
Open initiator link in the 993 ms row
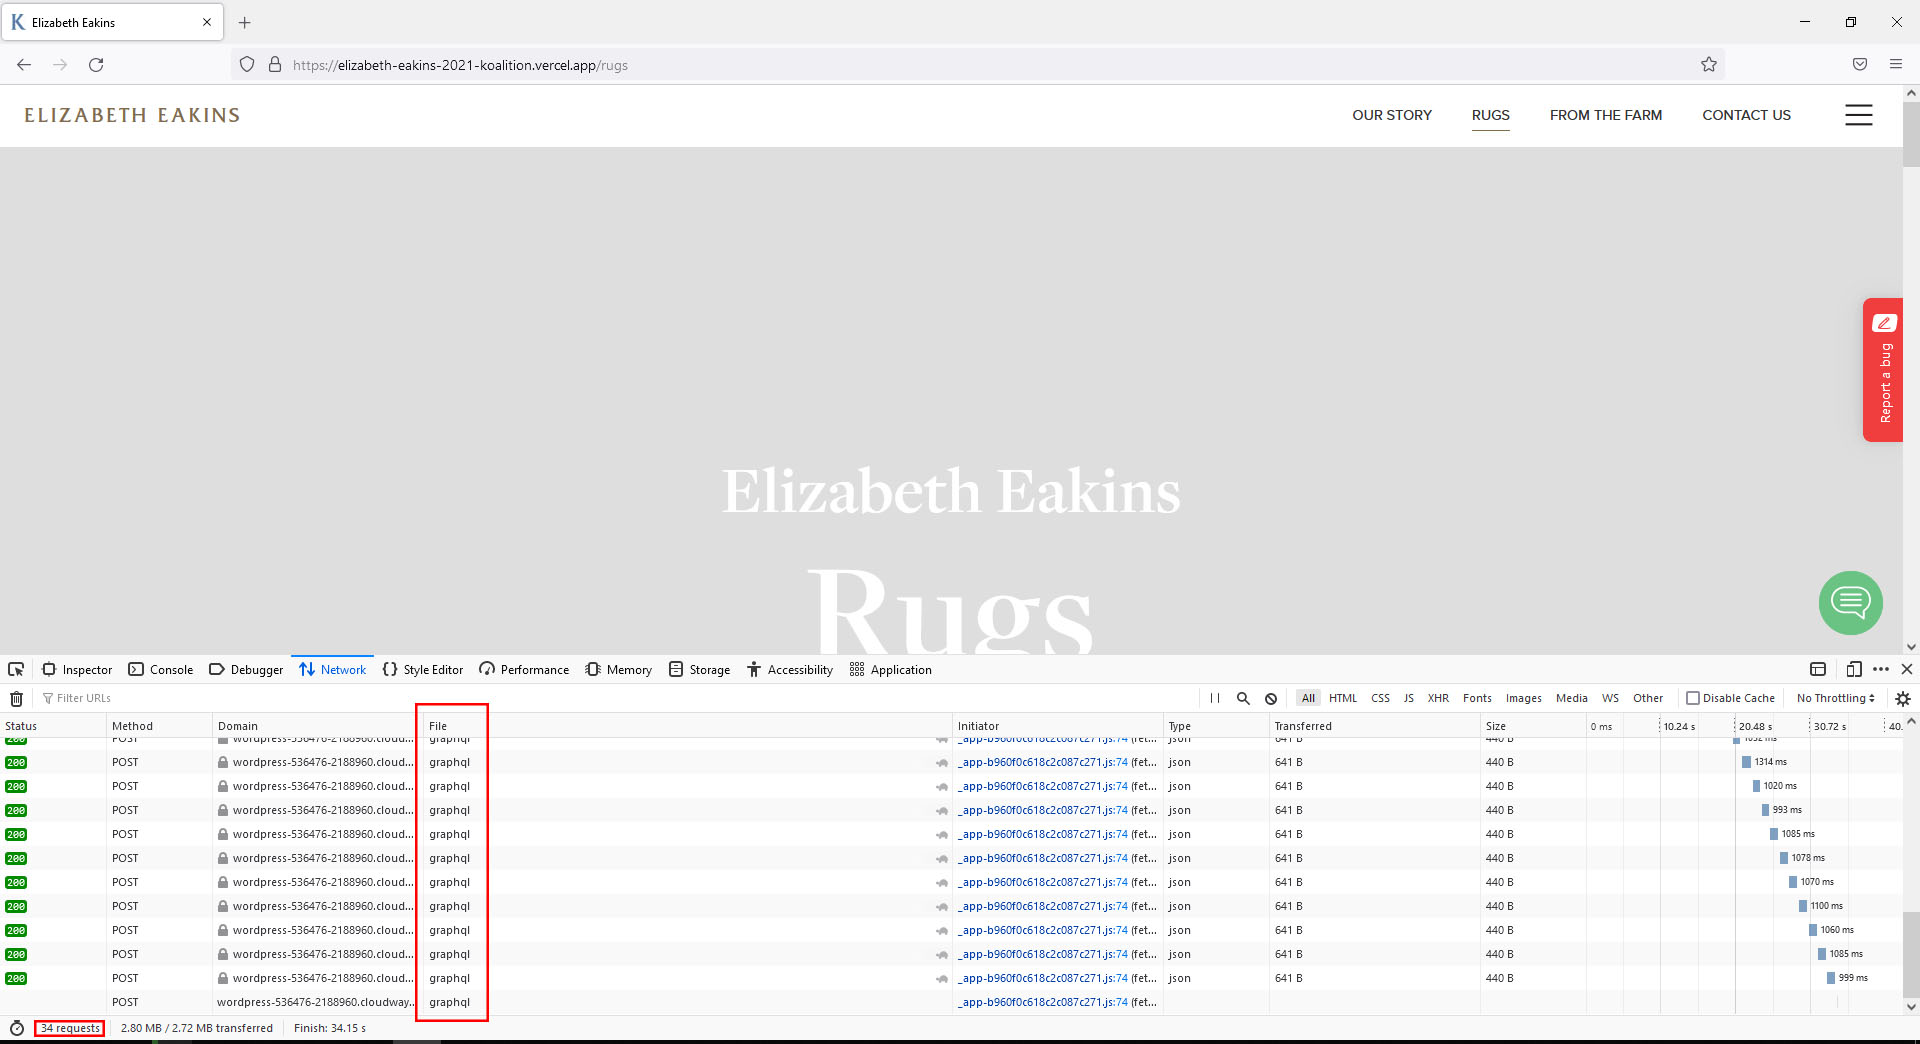tap(1042, 810)
